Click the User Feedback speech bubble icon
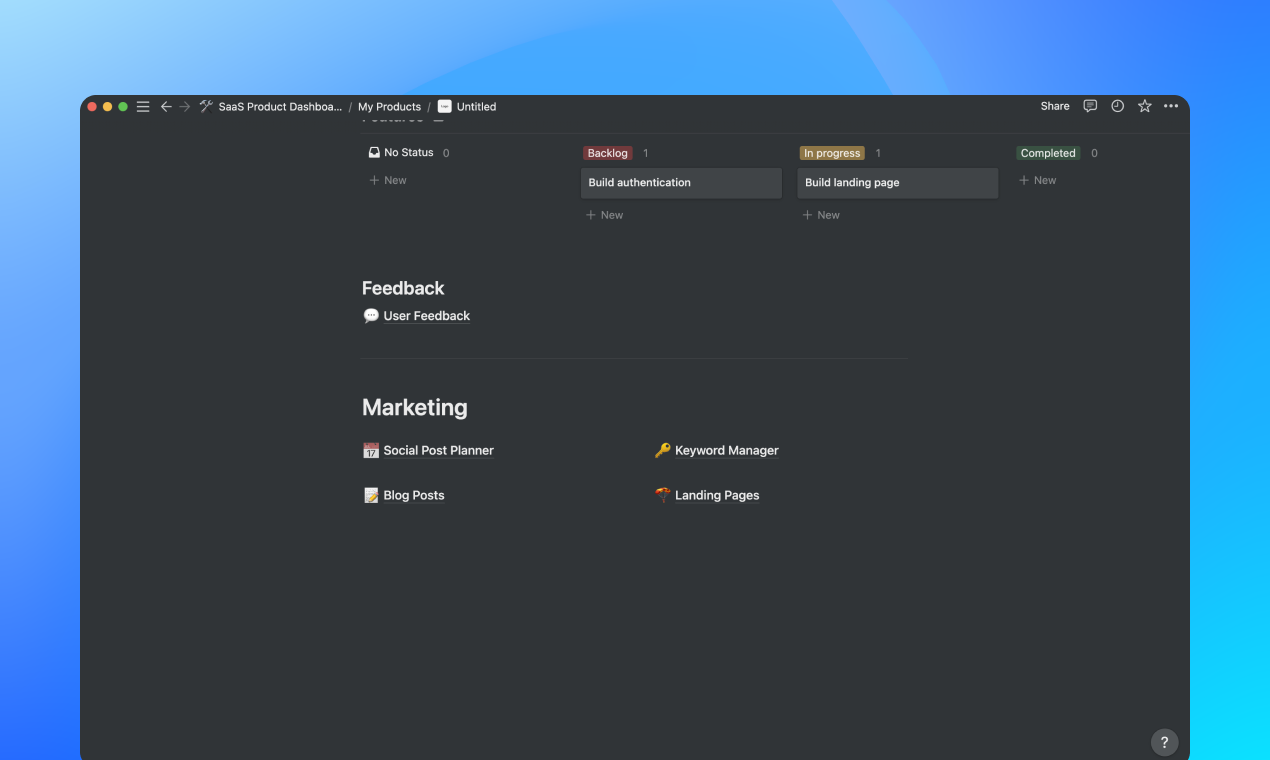This screenshot has height=760, width=1270. pyautogui.click(x=371, y=315)
